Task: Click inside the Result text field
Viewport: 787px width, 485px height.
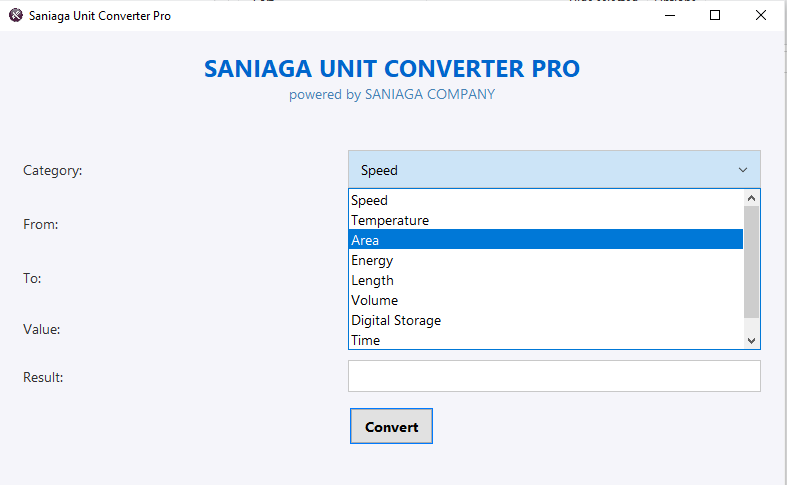Action: pyautogui.click(x=554, y=376)
